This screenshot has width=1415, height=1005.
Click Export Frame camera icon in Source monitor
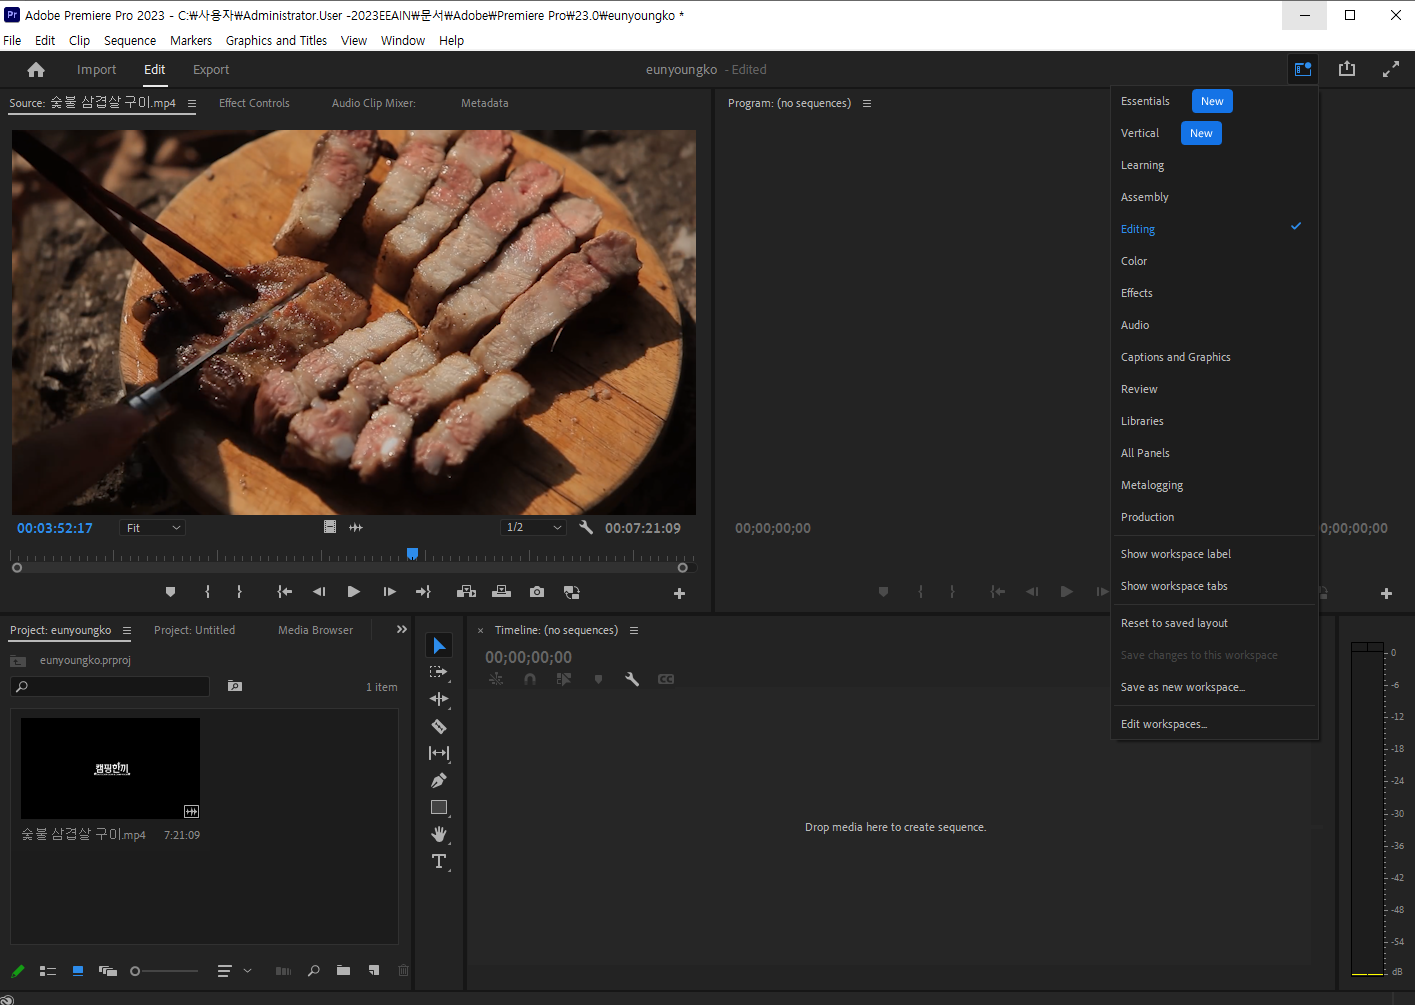tap(537, 592)
